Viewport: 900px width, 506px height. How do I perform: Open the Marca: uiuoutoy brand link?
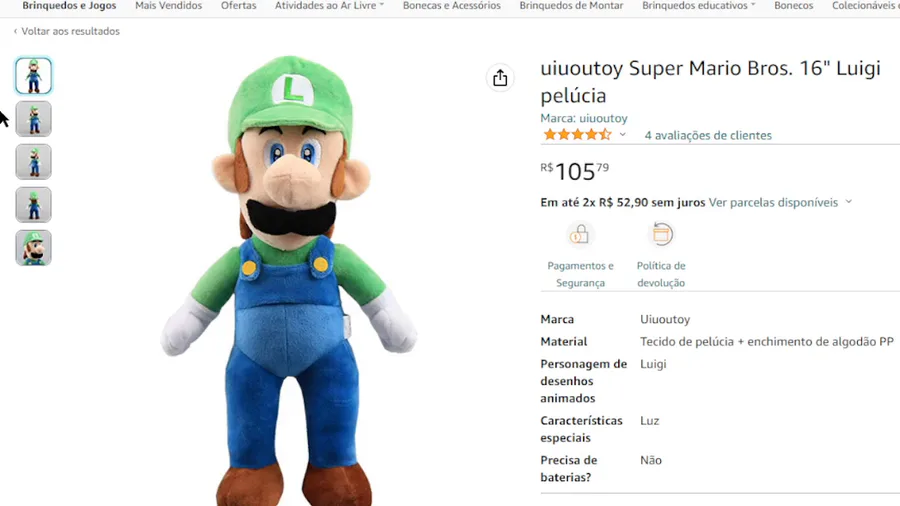coord(584,118)
